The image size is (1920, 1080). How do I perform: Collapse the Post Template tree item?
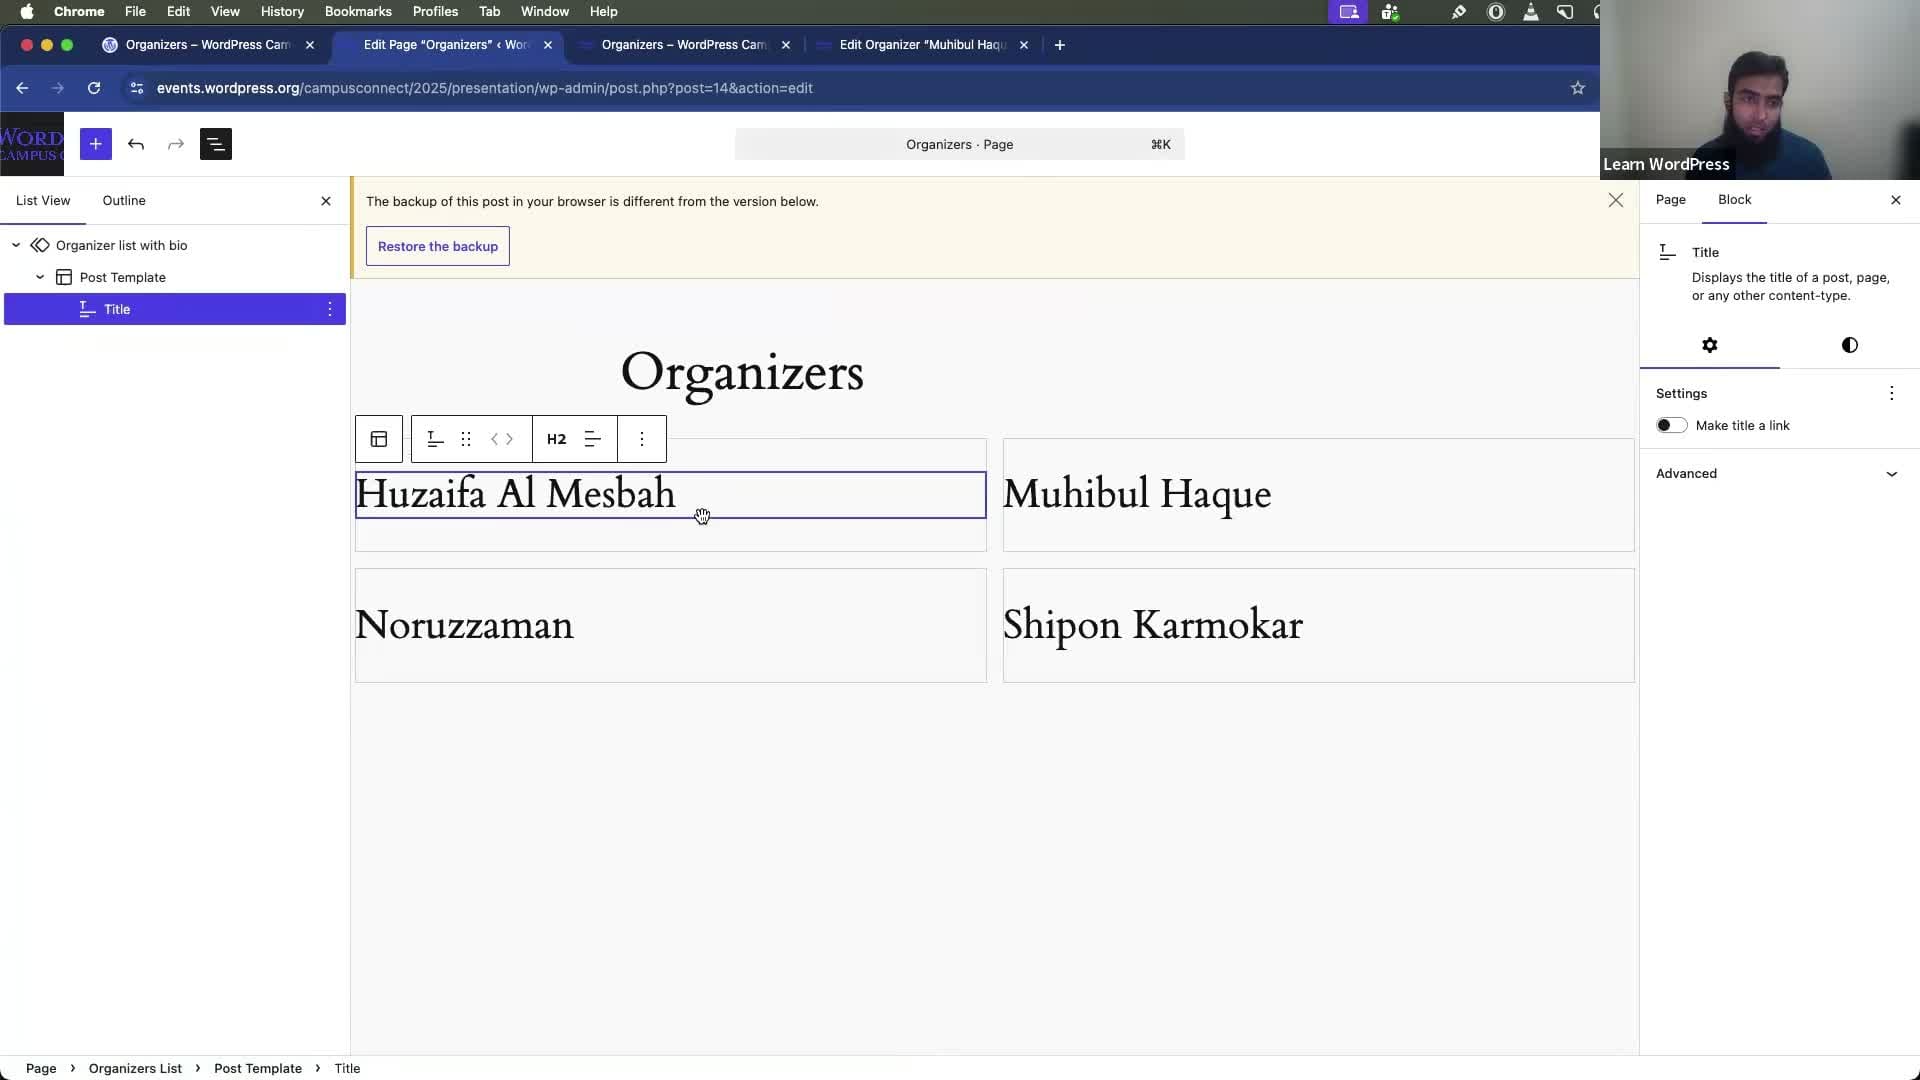click(x=39, y=277)
